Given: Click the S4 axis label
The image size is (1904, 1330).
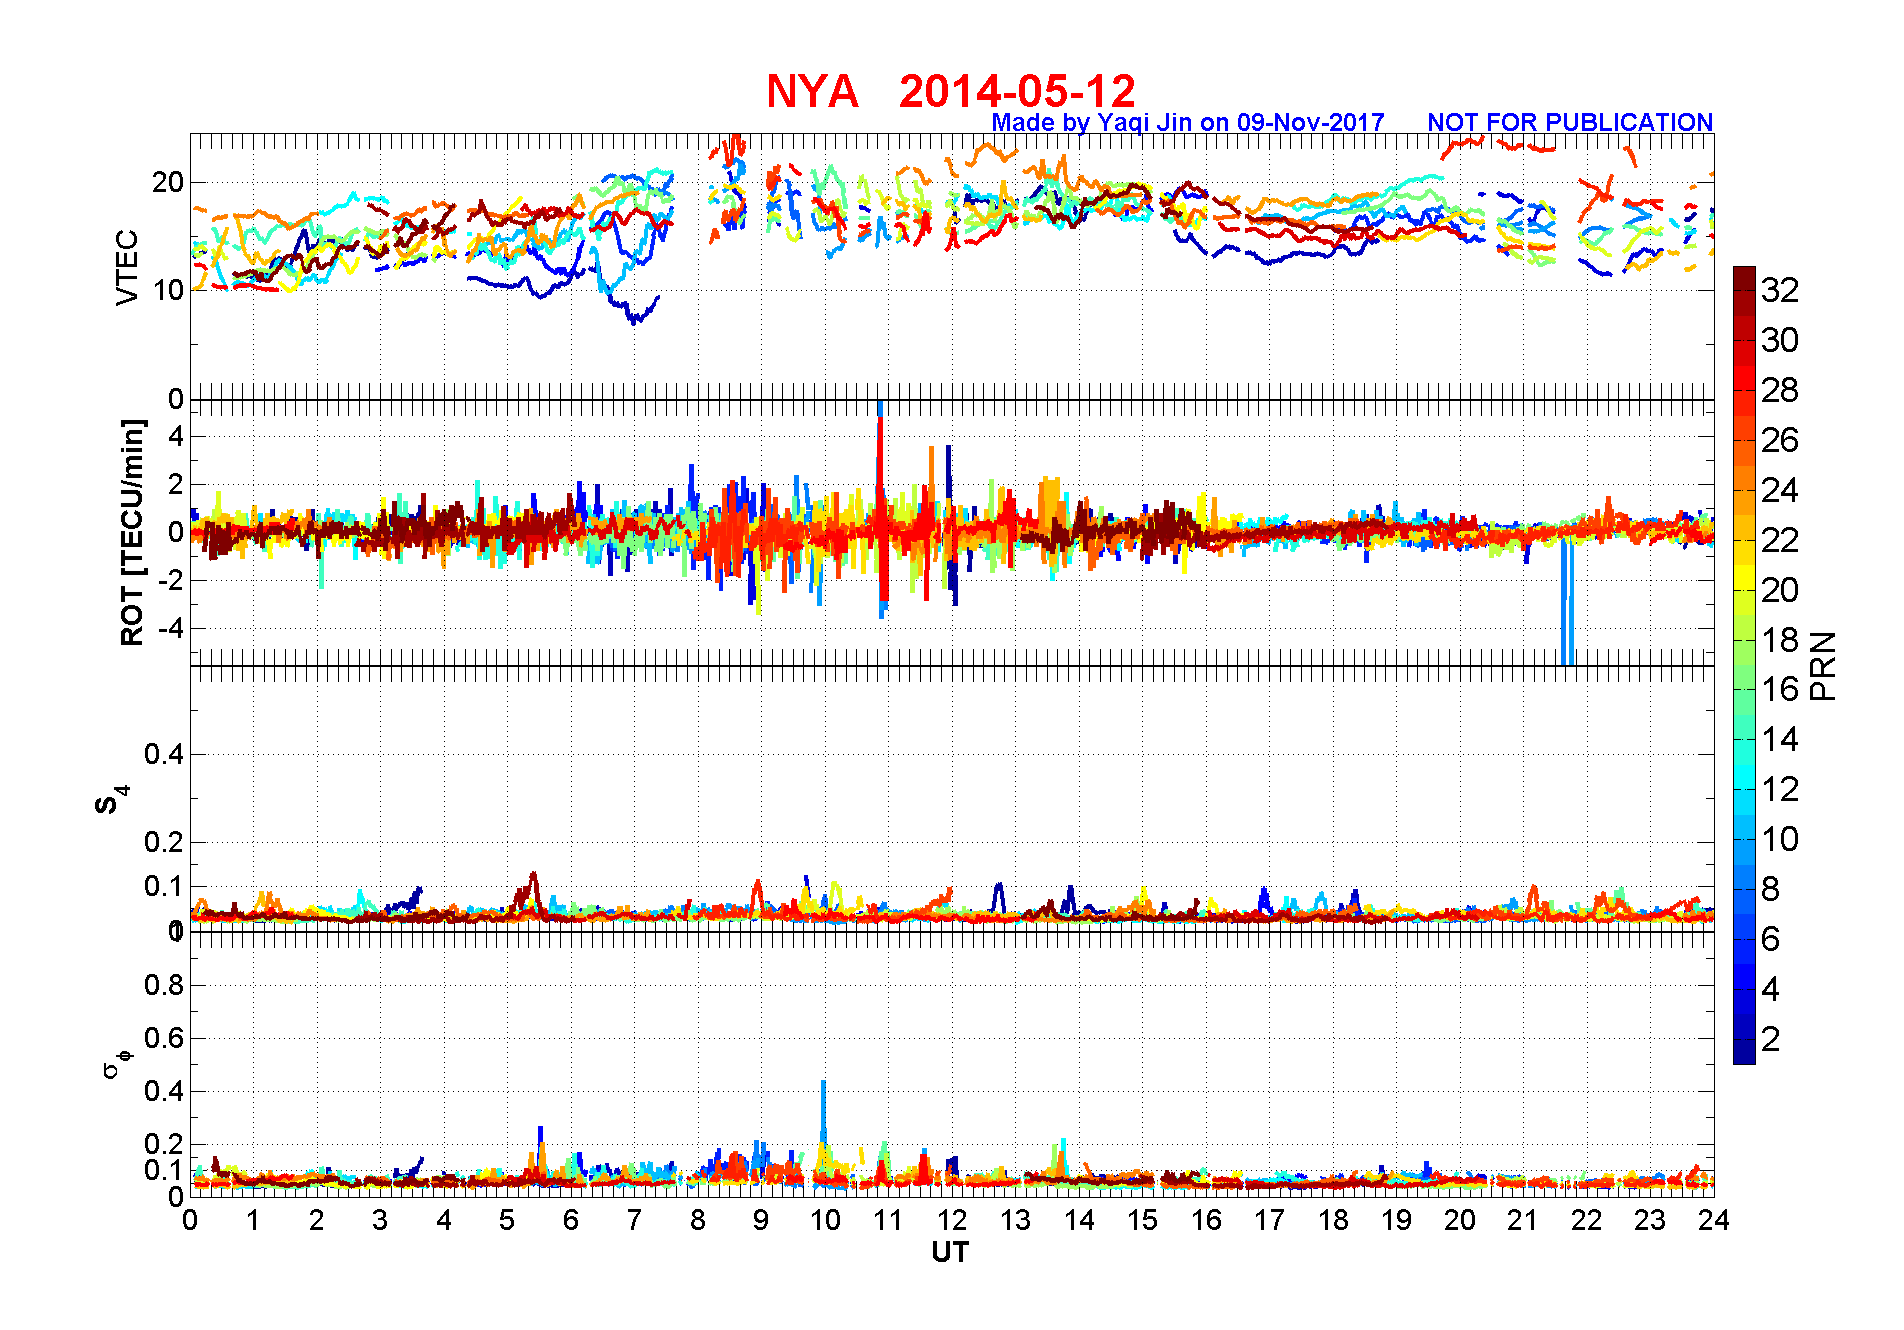Looking at the screenshot, I should tap(112, 800).
